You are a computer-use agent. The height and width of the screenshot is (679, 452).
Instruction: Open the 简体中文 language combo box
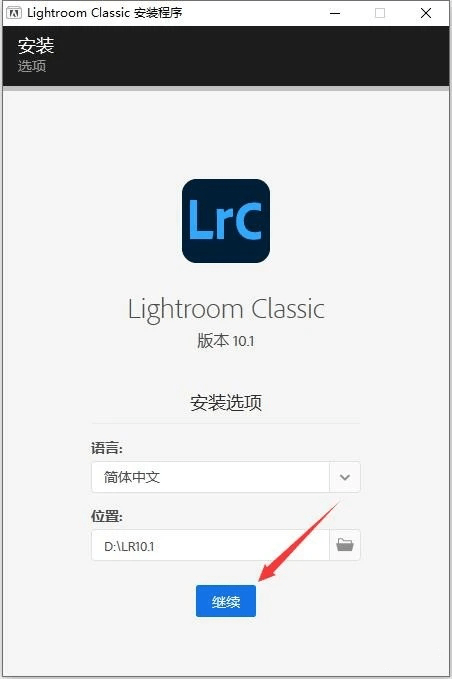(x=226, y=477)
